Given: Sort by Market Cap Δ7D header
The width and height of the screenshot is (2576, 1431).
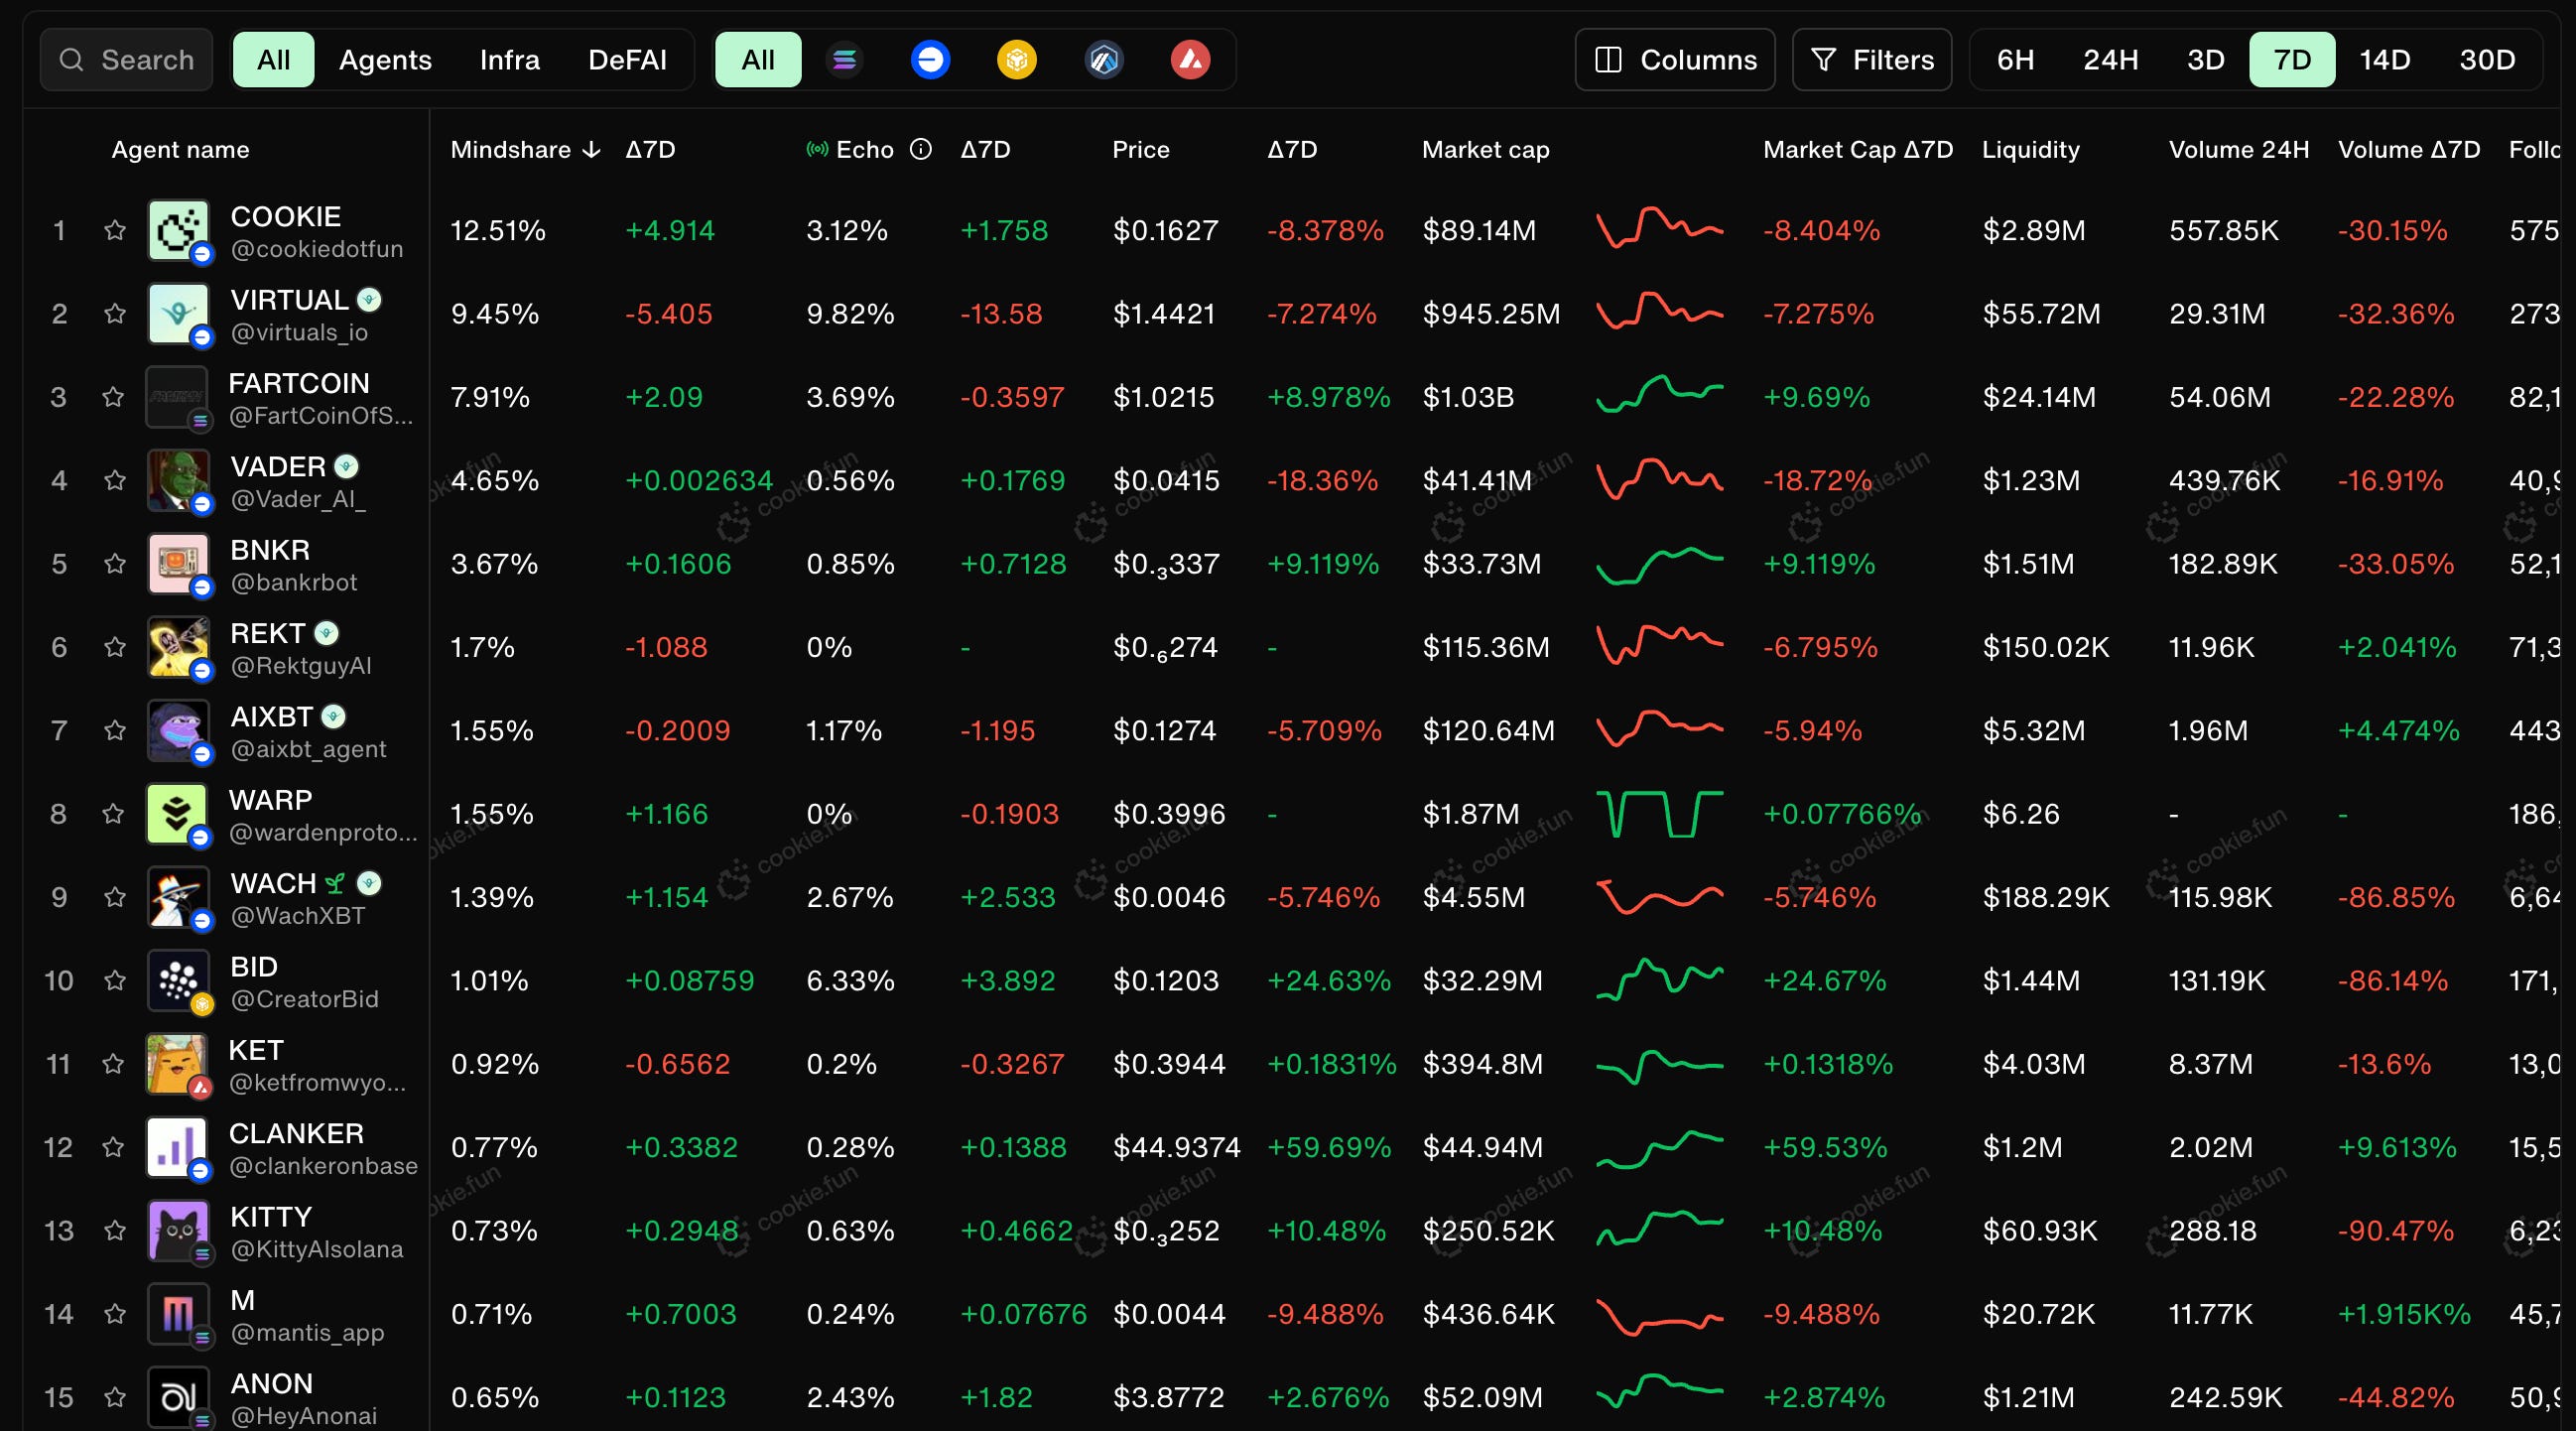Looking at the screenshot, I should click(x=1858, y=149).
